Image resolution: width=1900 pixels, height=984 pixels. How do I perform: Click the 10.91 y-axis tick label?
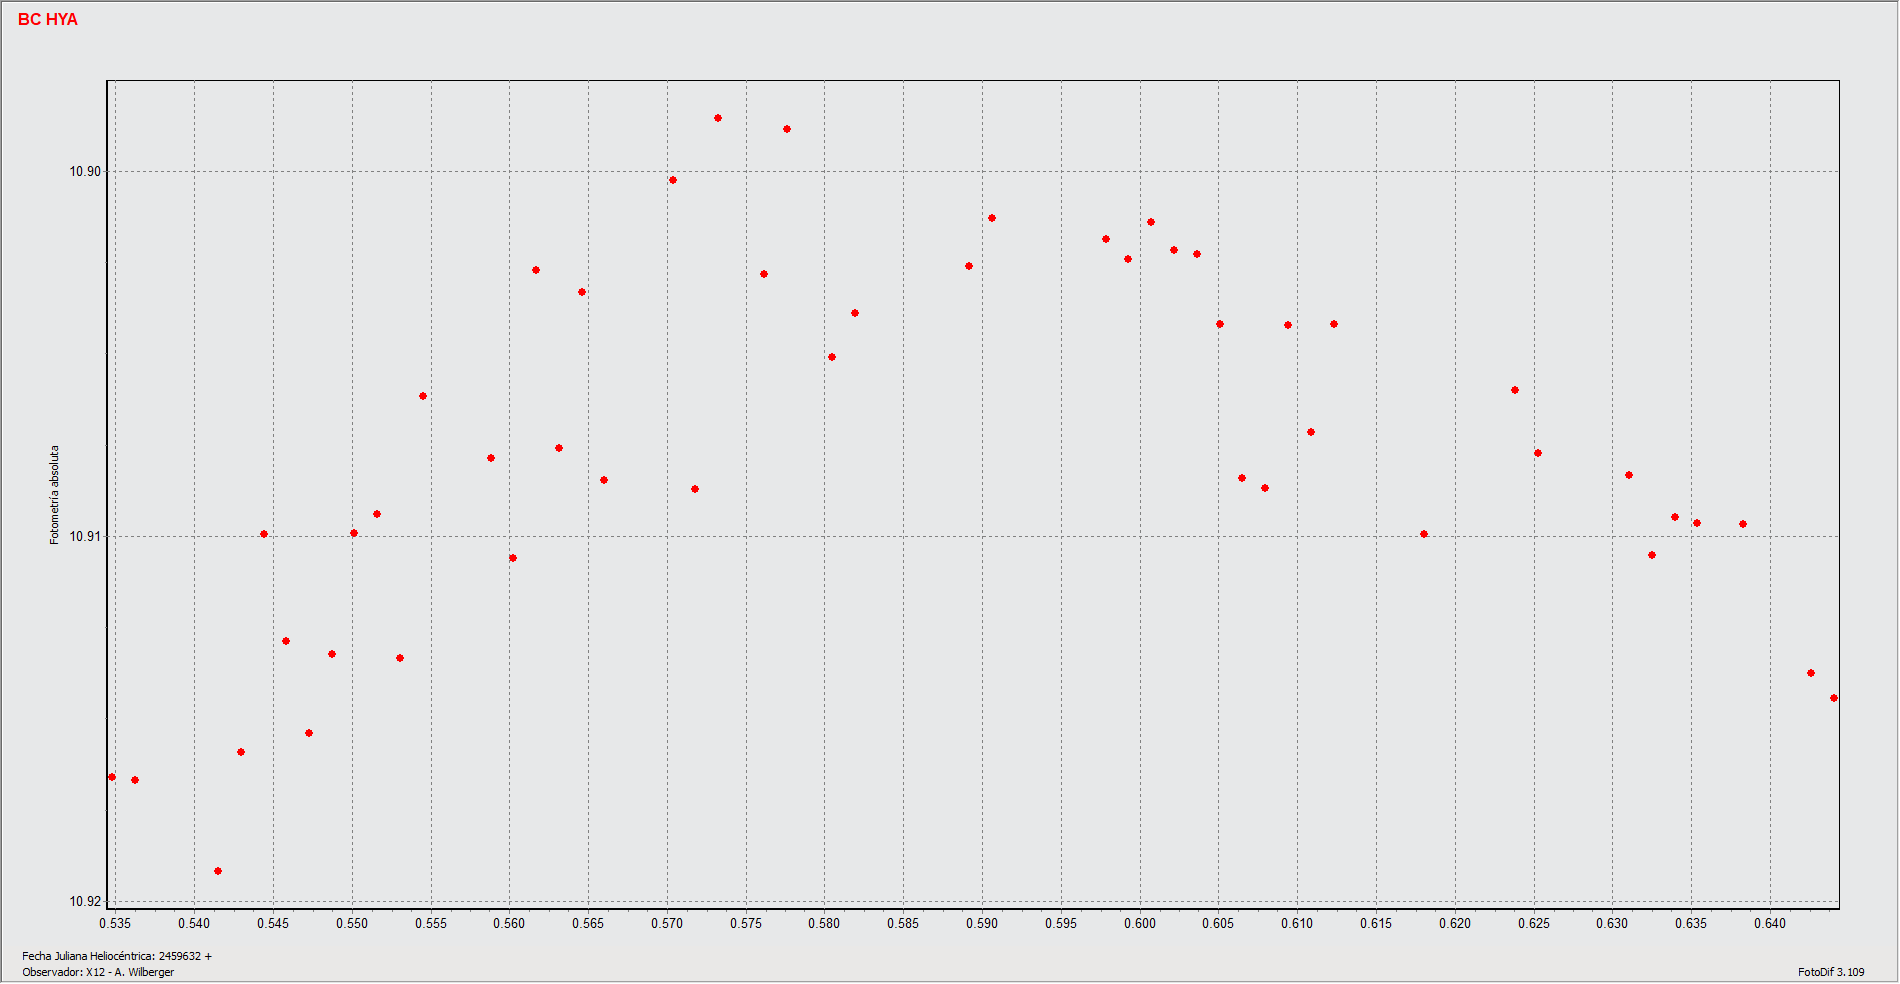point(84,537)
